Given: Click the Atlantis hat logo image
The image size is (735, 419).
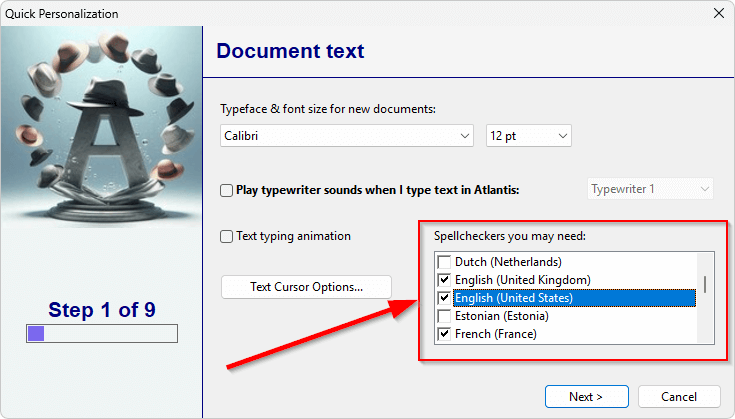Looking at the screenshot, I should (101, 127).
